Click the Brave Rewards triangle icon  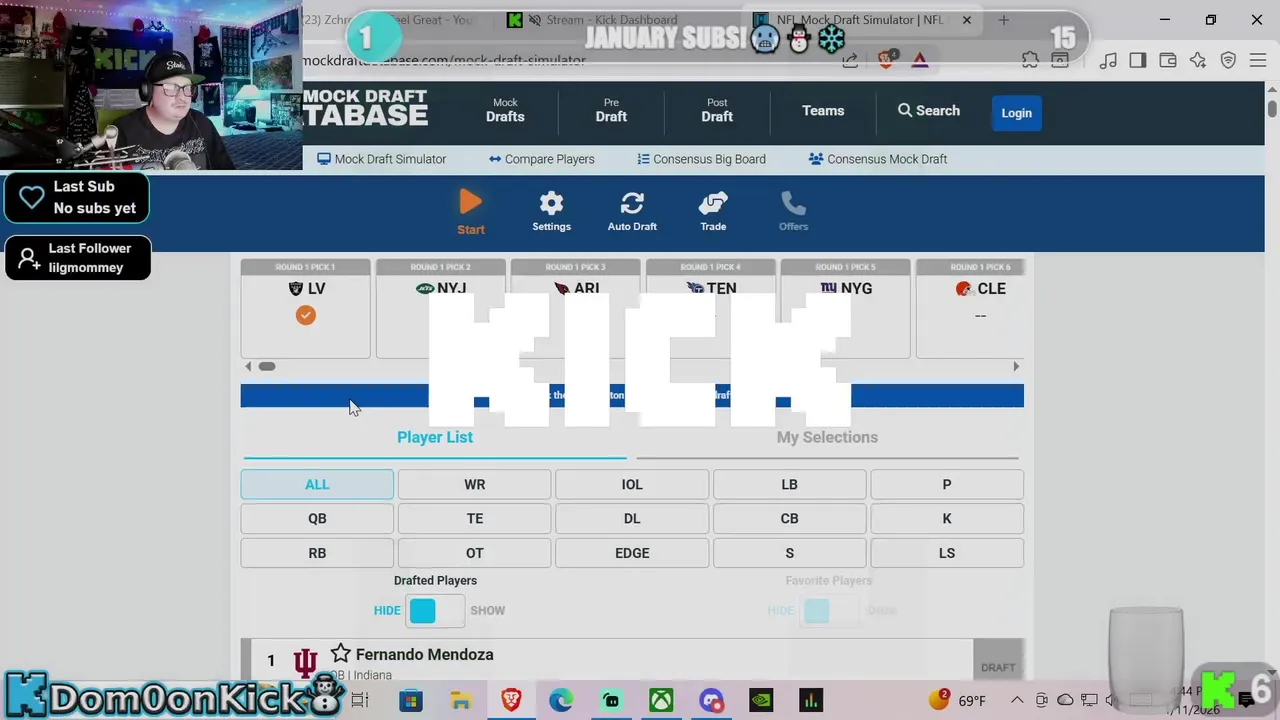(x=919, y=60)
